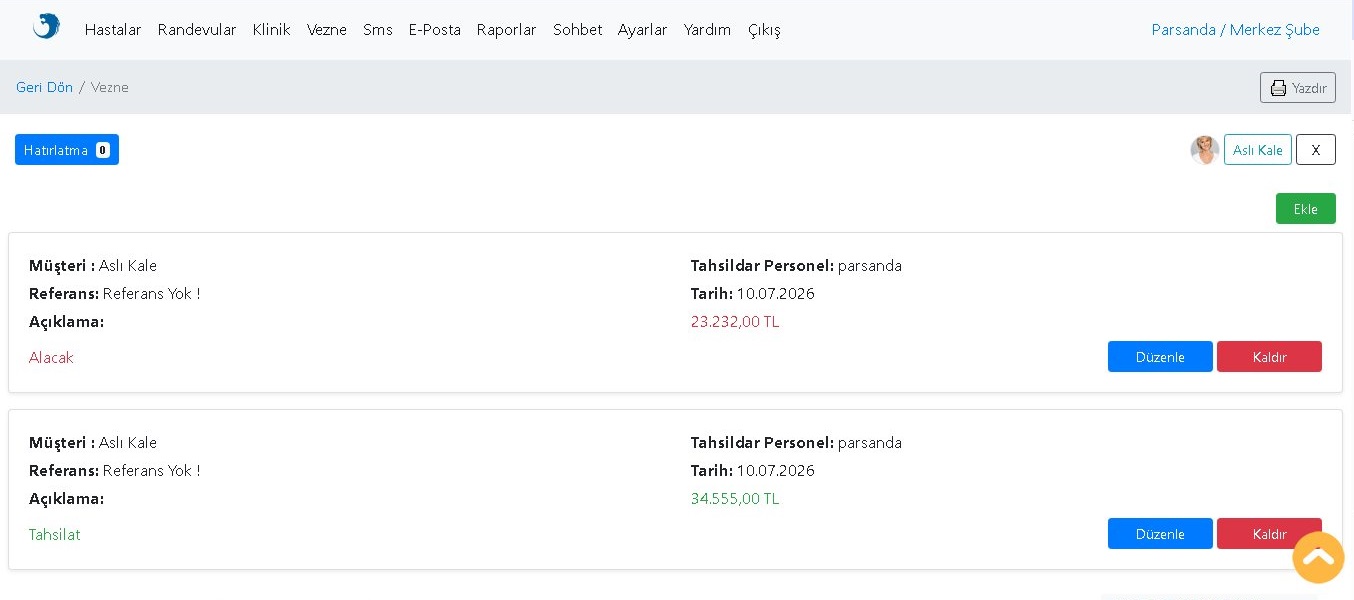
Task: Click Tarih 10.07.2026 in the Alacak card
Action: point(753,294)
